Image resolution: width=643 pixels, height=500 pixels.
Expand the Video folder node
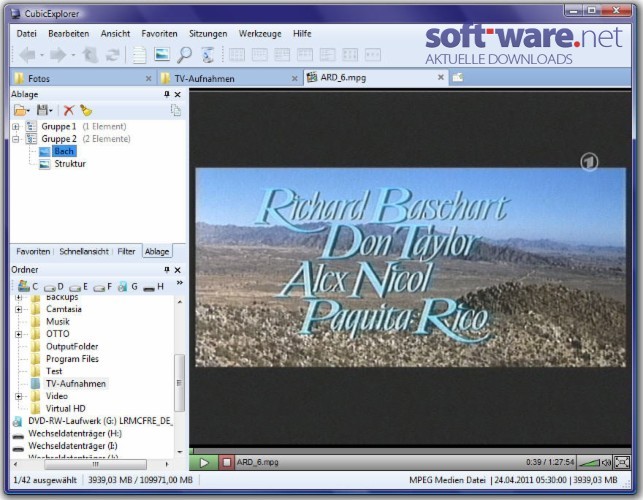pyautogui.click(x=18, y=396)
